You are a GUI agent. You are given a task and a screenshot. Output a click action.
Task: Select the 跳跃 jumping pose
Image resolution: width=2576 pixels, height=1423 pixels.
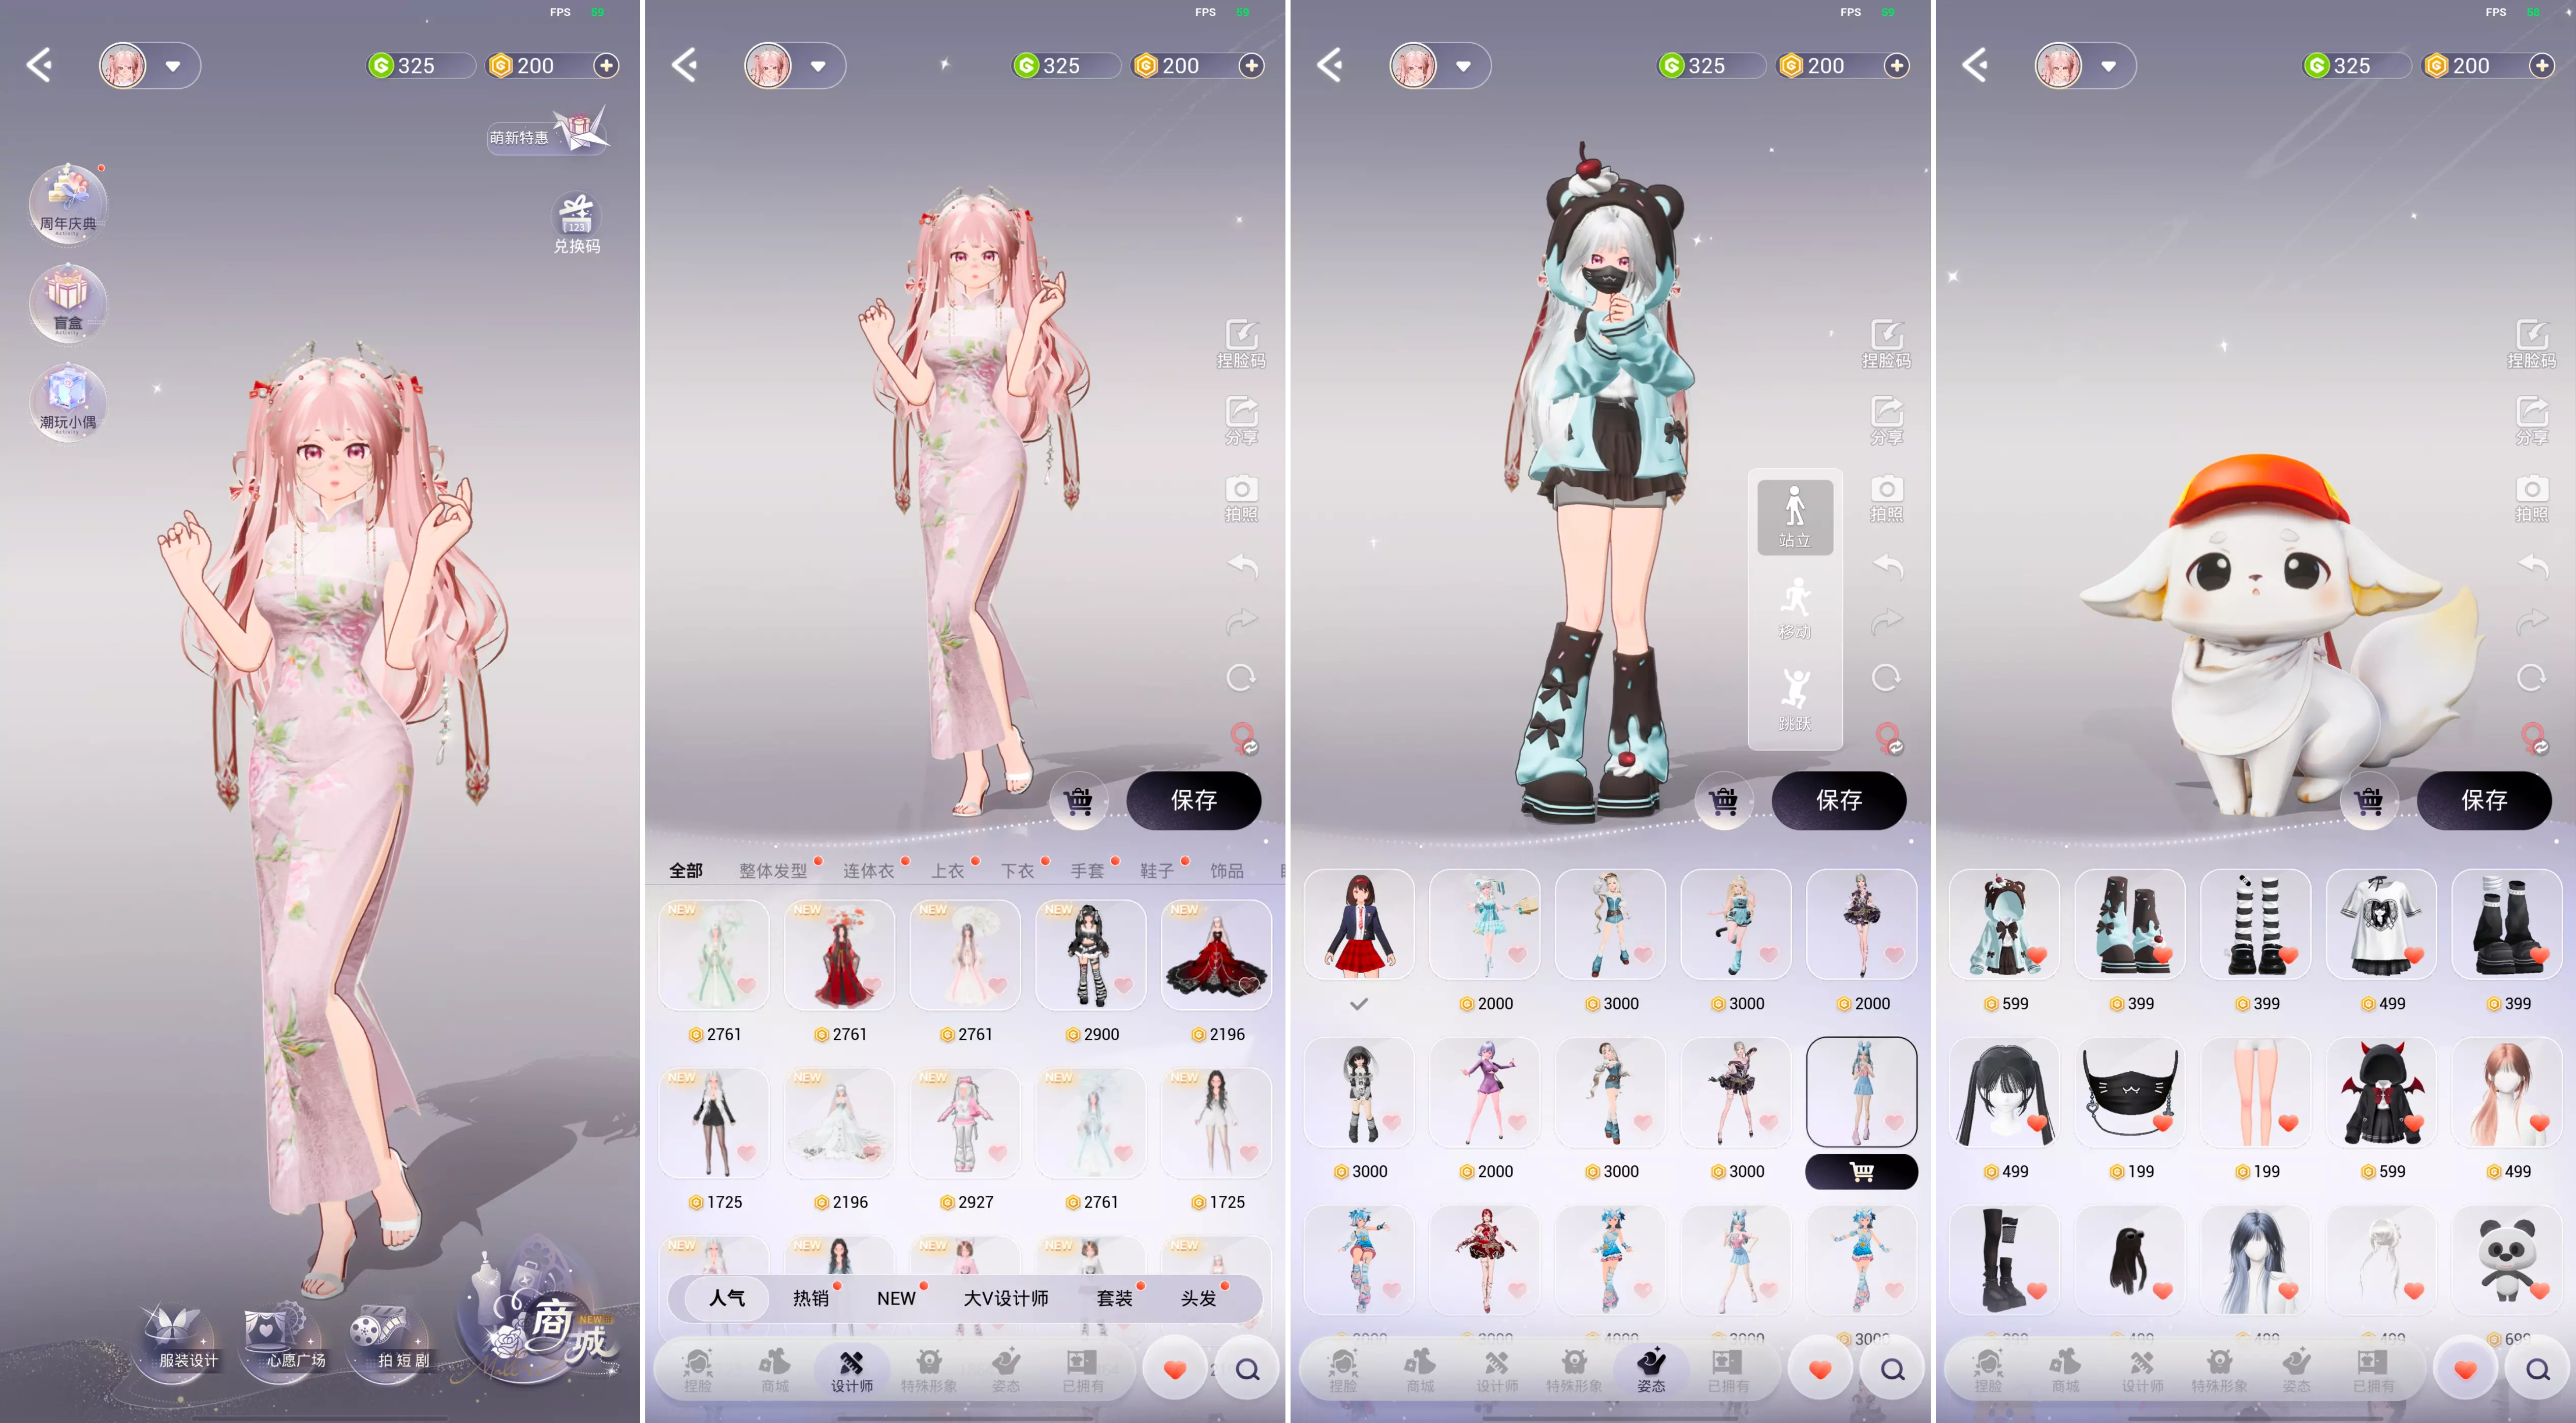coord(1795,700)
